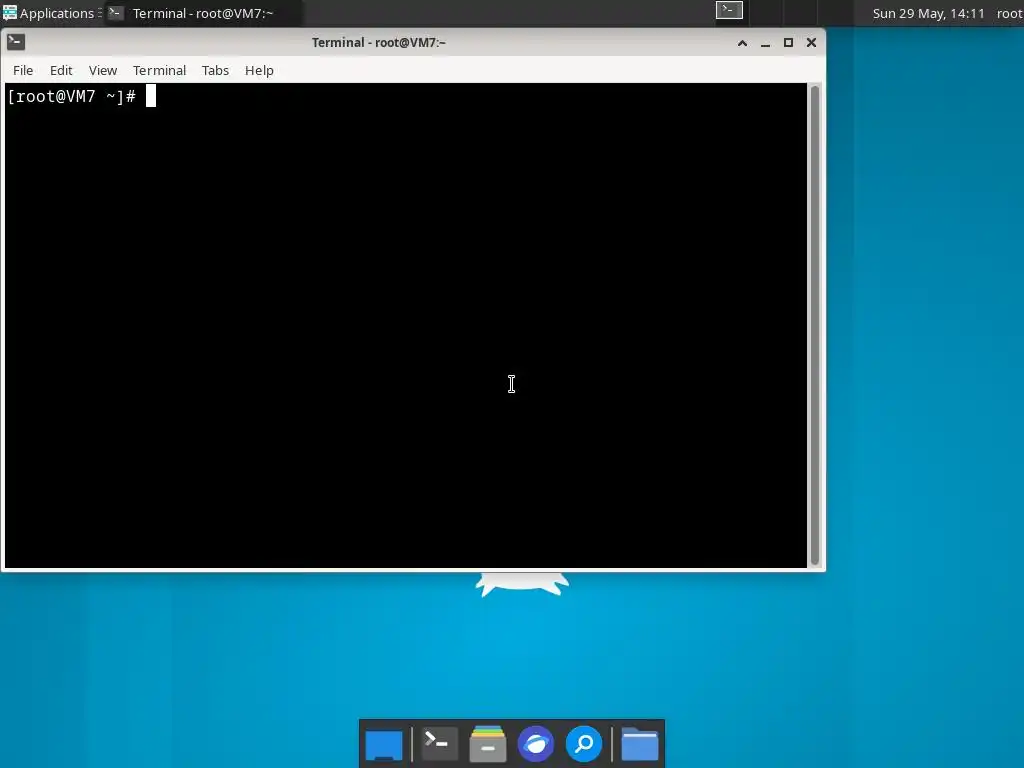1024x768 pixels.
Task: Click Show Desktop icon in dock
Action: pos(384,744)
